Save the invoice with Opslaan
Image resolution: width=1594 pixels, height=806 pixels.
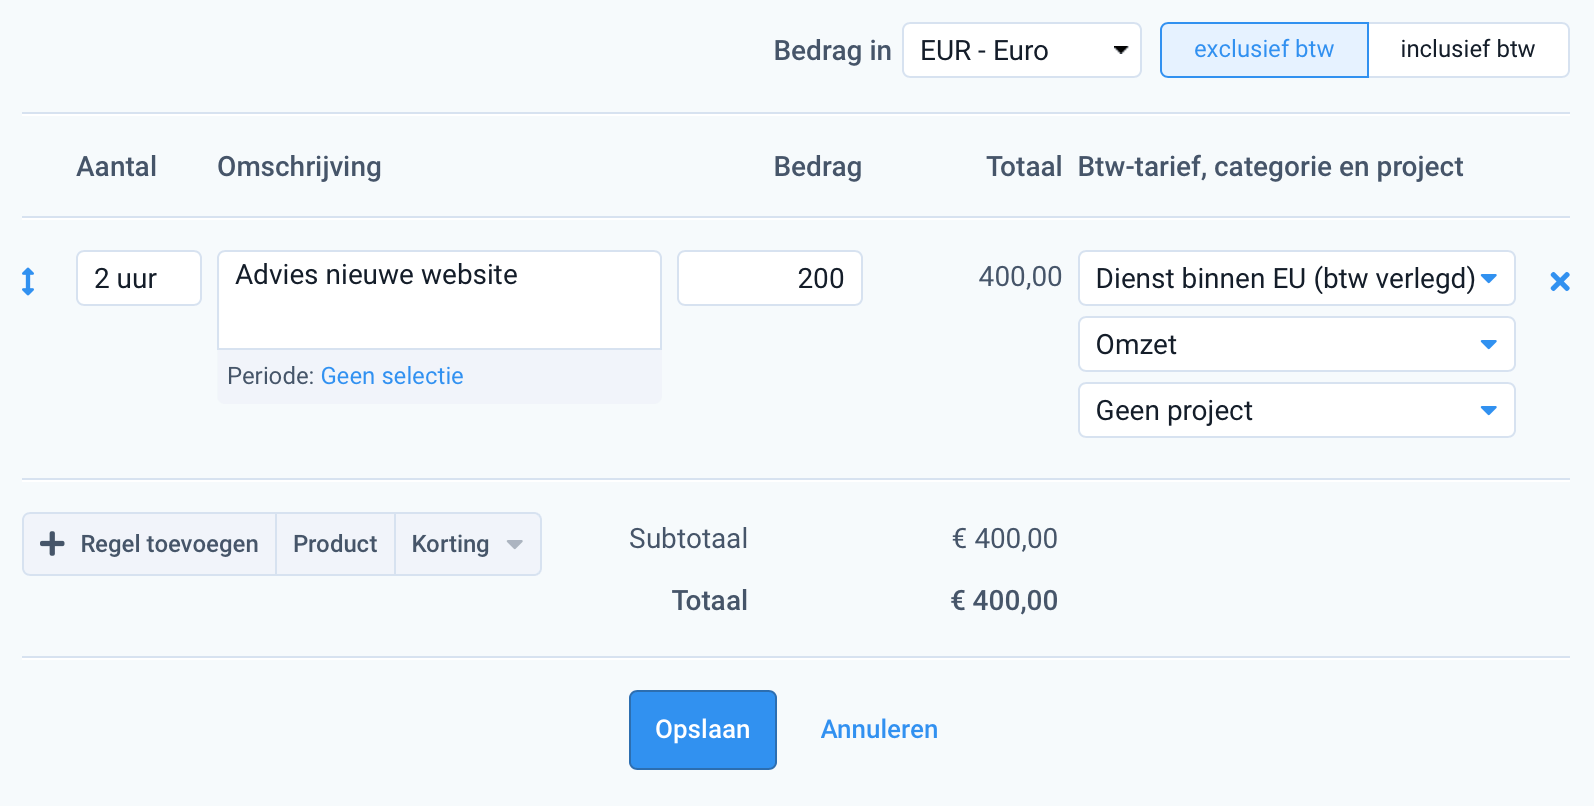(702, 730)
